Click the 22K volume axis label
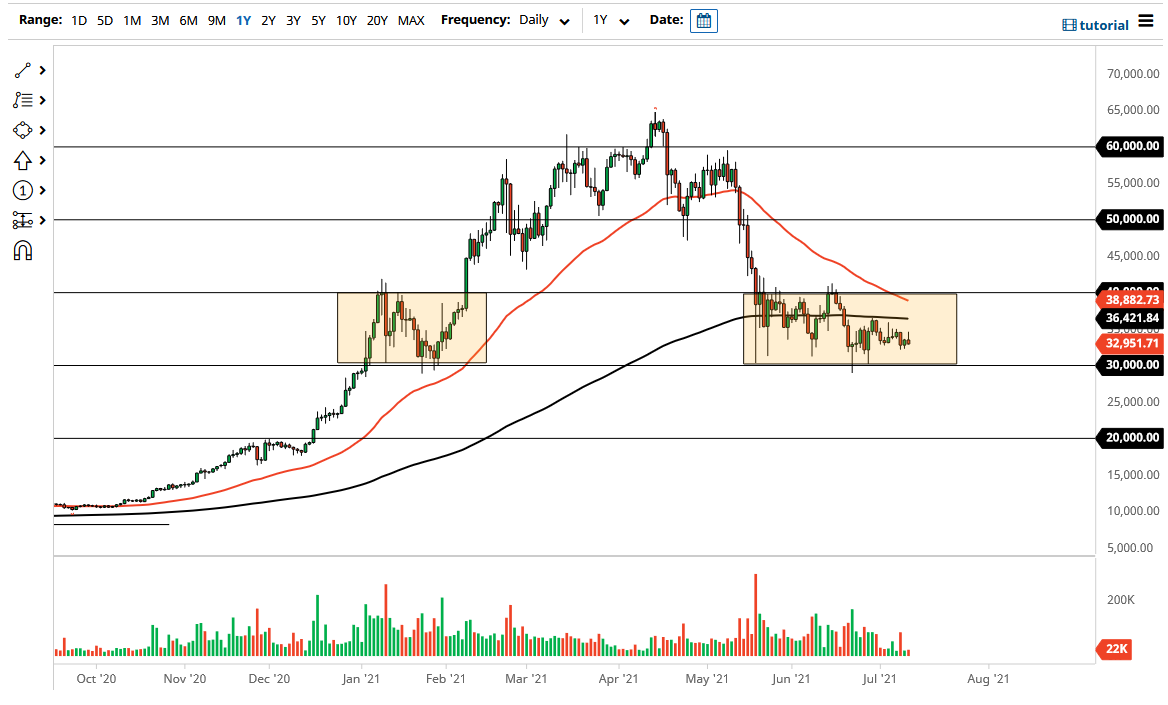The image size is (1168, 705). tap(1113, 650)
